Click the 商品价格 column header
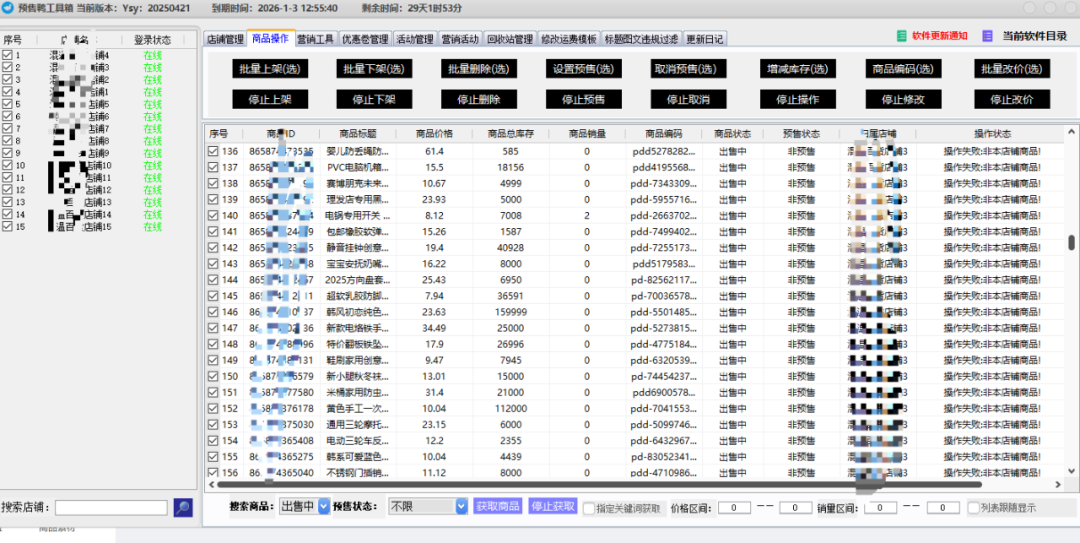Screen dimensions: 1080x543 point(435,134)
